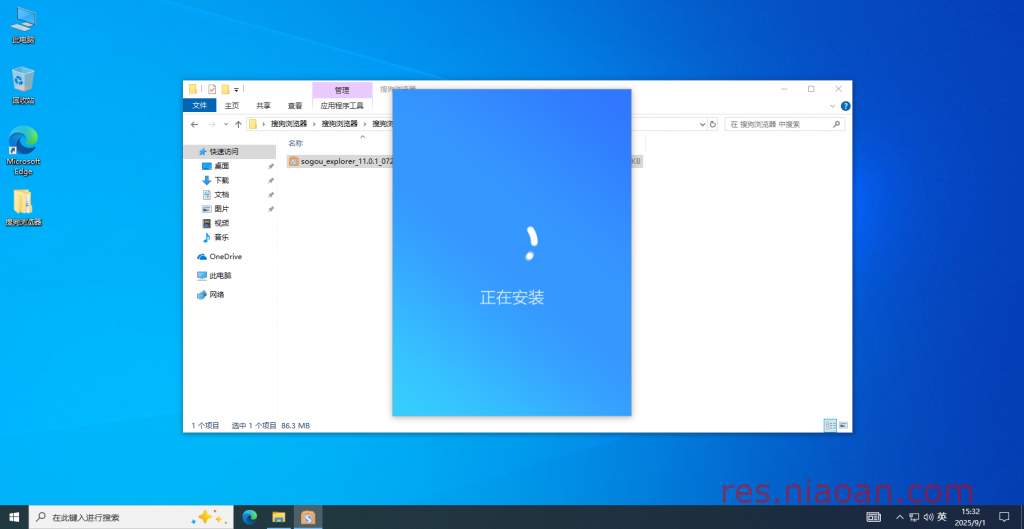Click the taskbar search box

click(131, 517)
